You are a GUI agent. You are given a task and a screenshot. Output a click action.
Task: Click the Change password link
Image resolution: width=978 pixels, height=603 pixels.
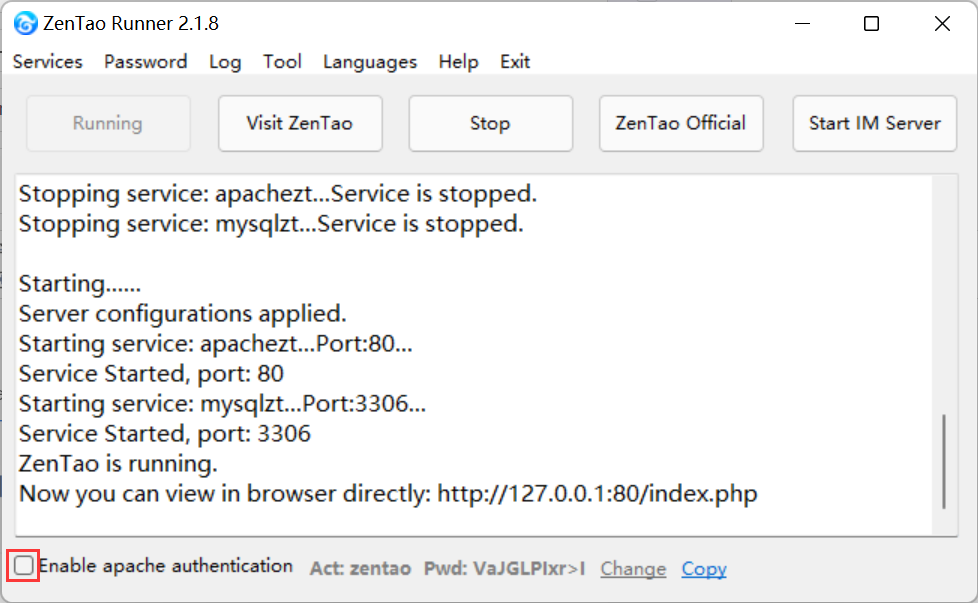pyautogui.click(x=633, y=569)
